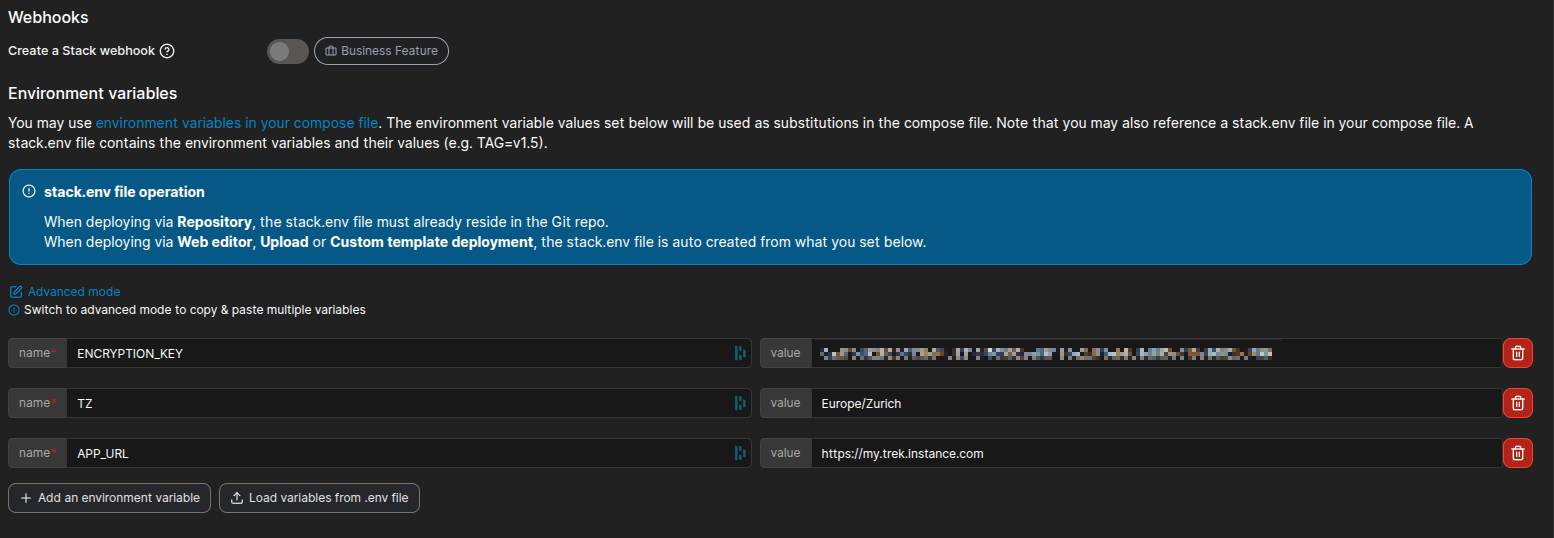Click the Europe/Zurich value field
The image size is (1554, 538).
1156,403
